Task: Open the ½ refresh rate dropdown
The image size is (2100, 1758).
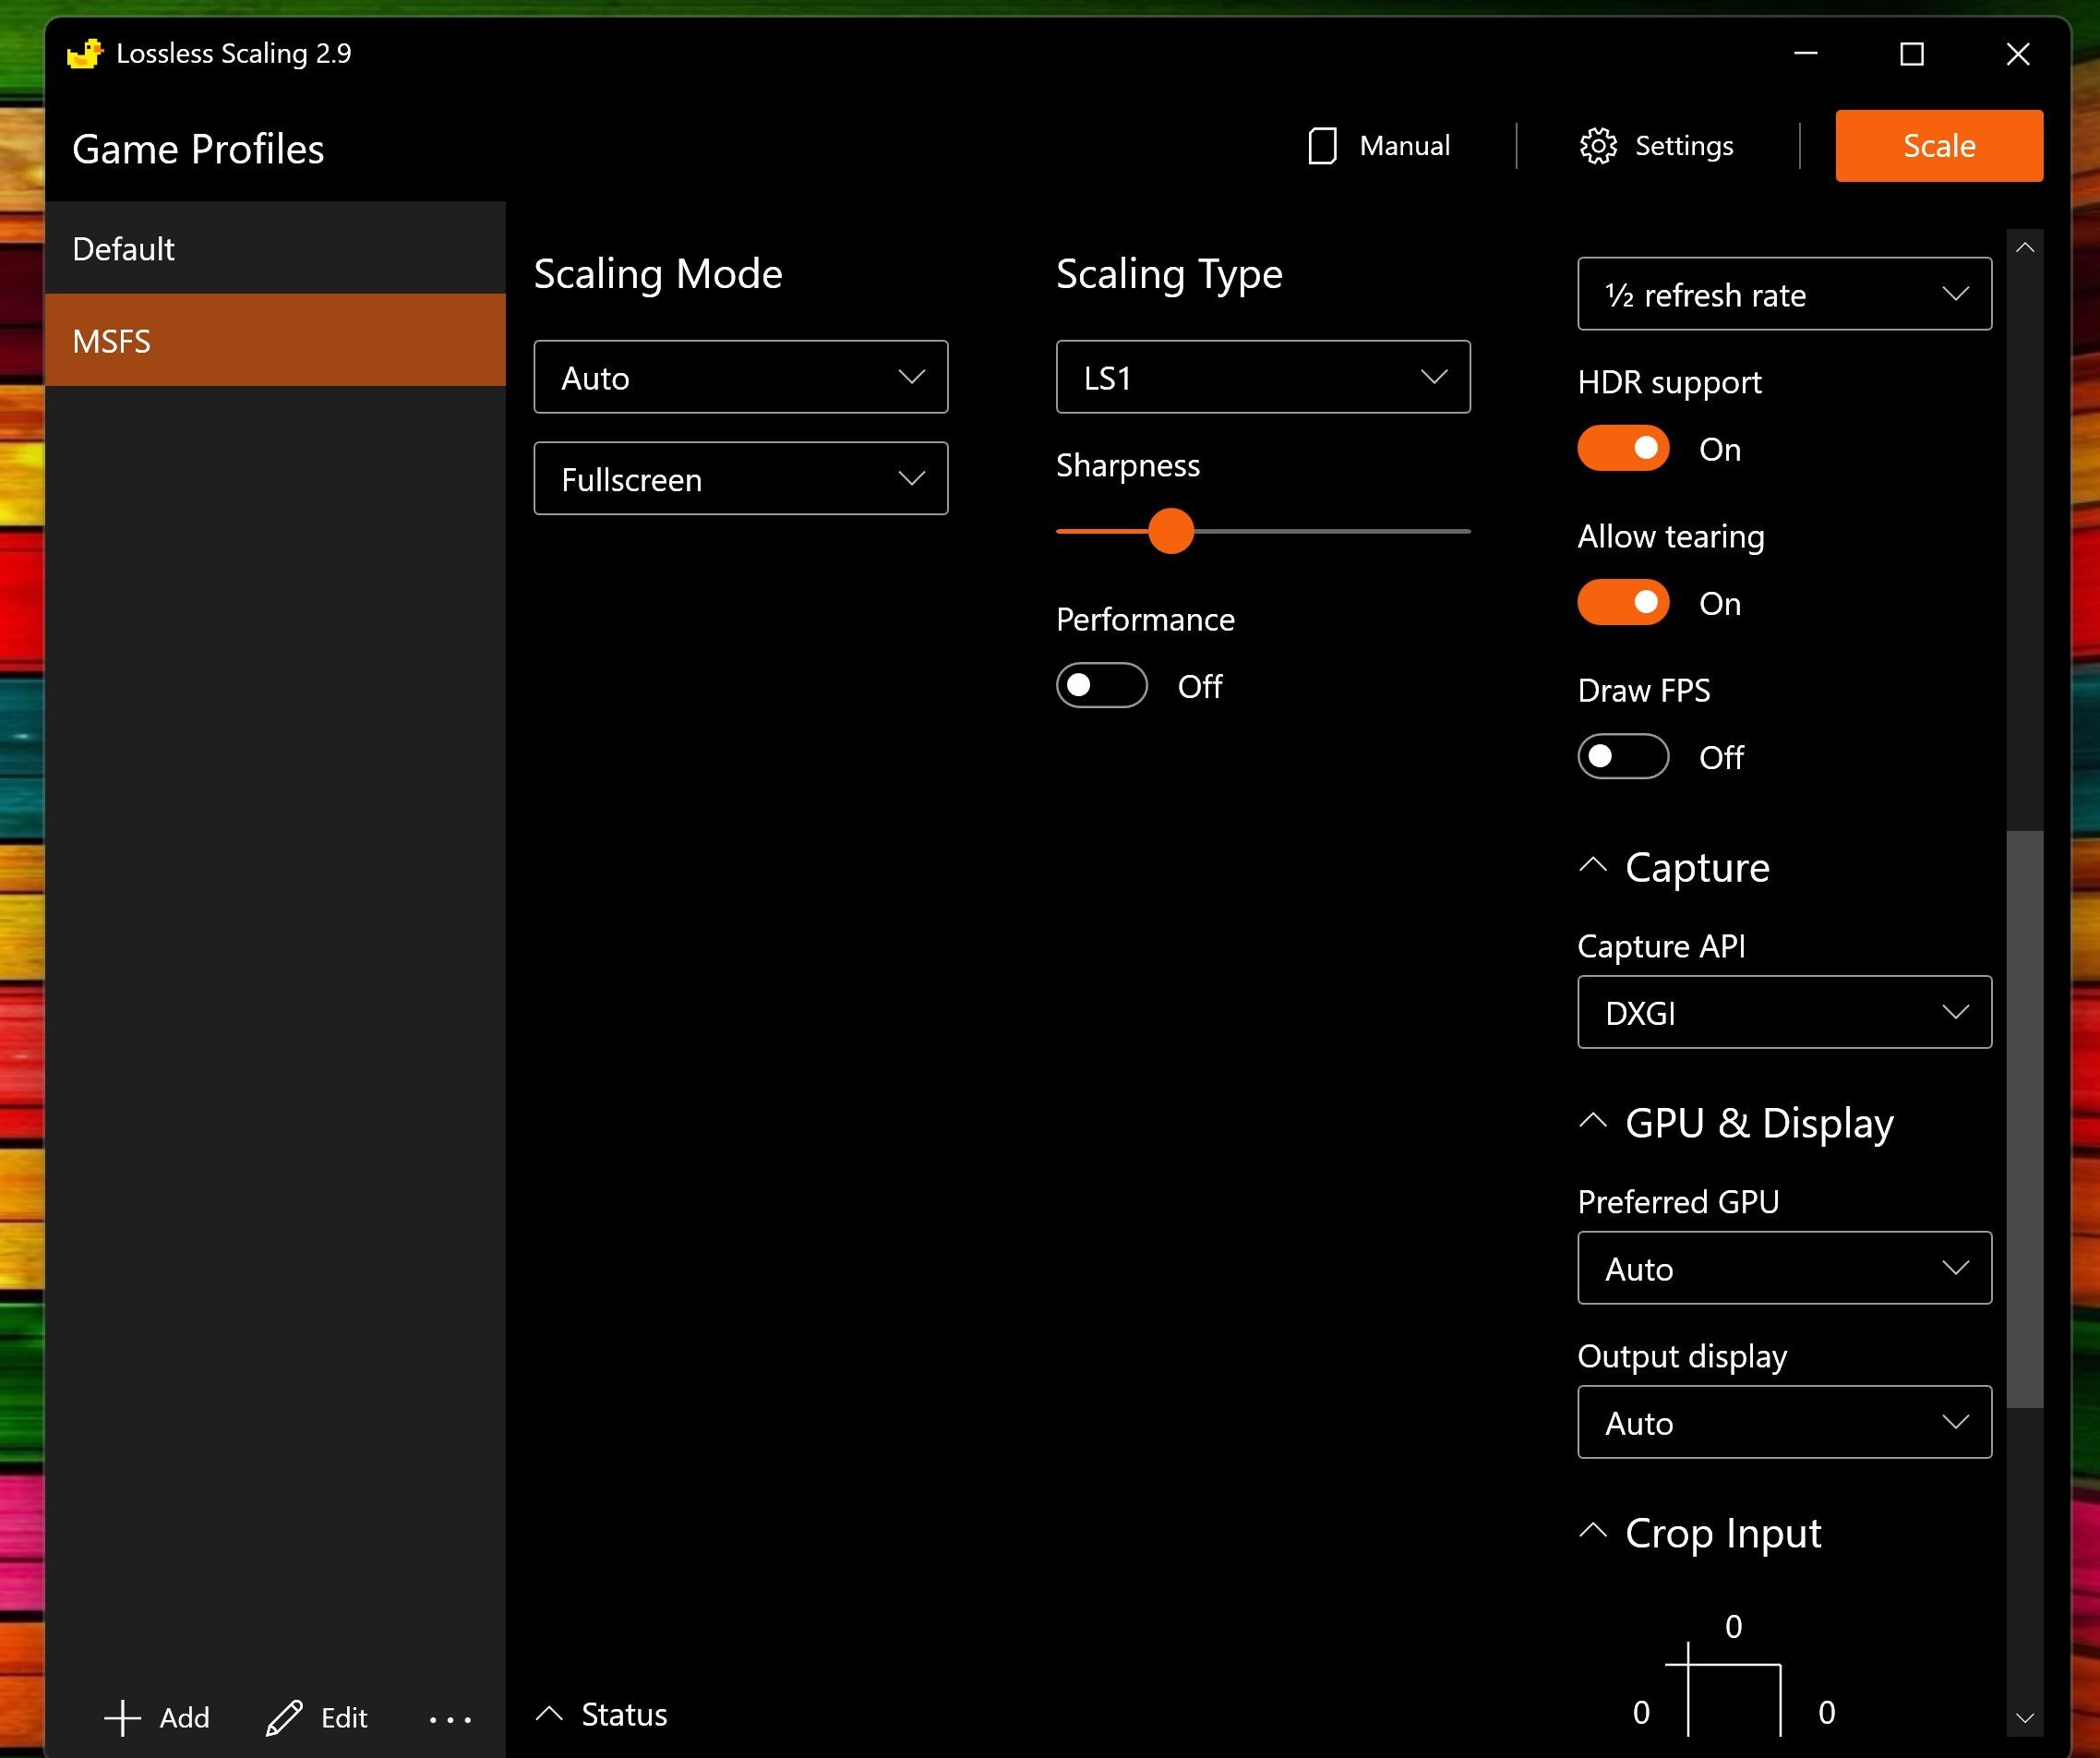Action: [1785, 294]
